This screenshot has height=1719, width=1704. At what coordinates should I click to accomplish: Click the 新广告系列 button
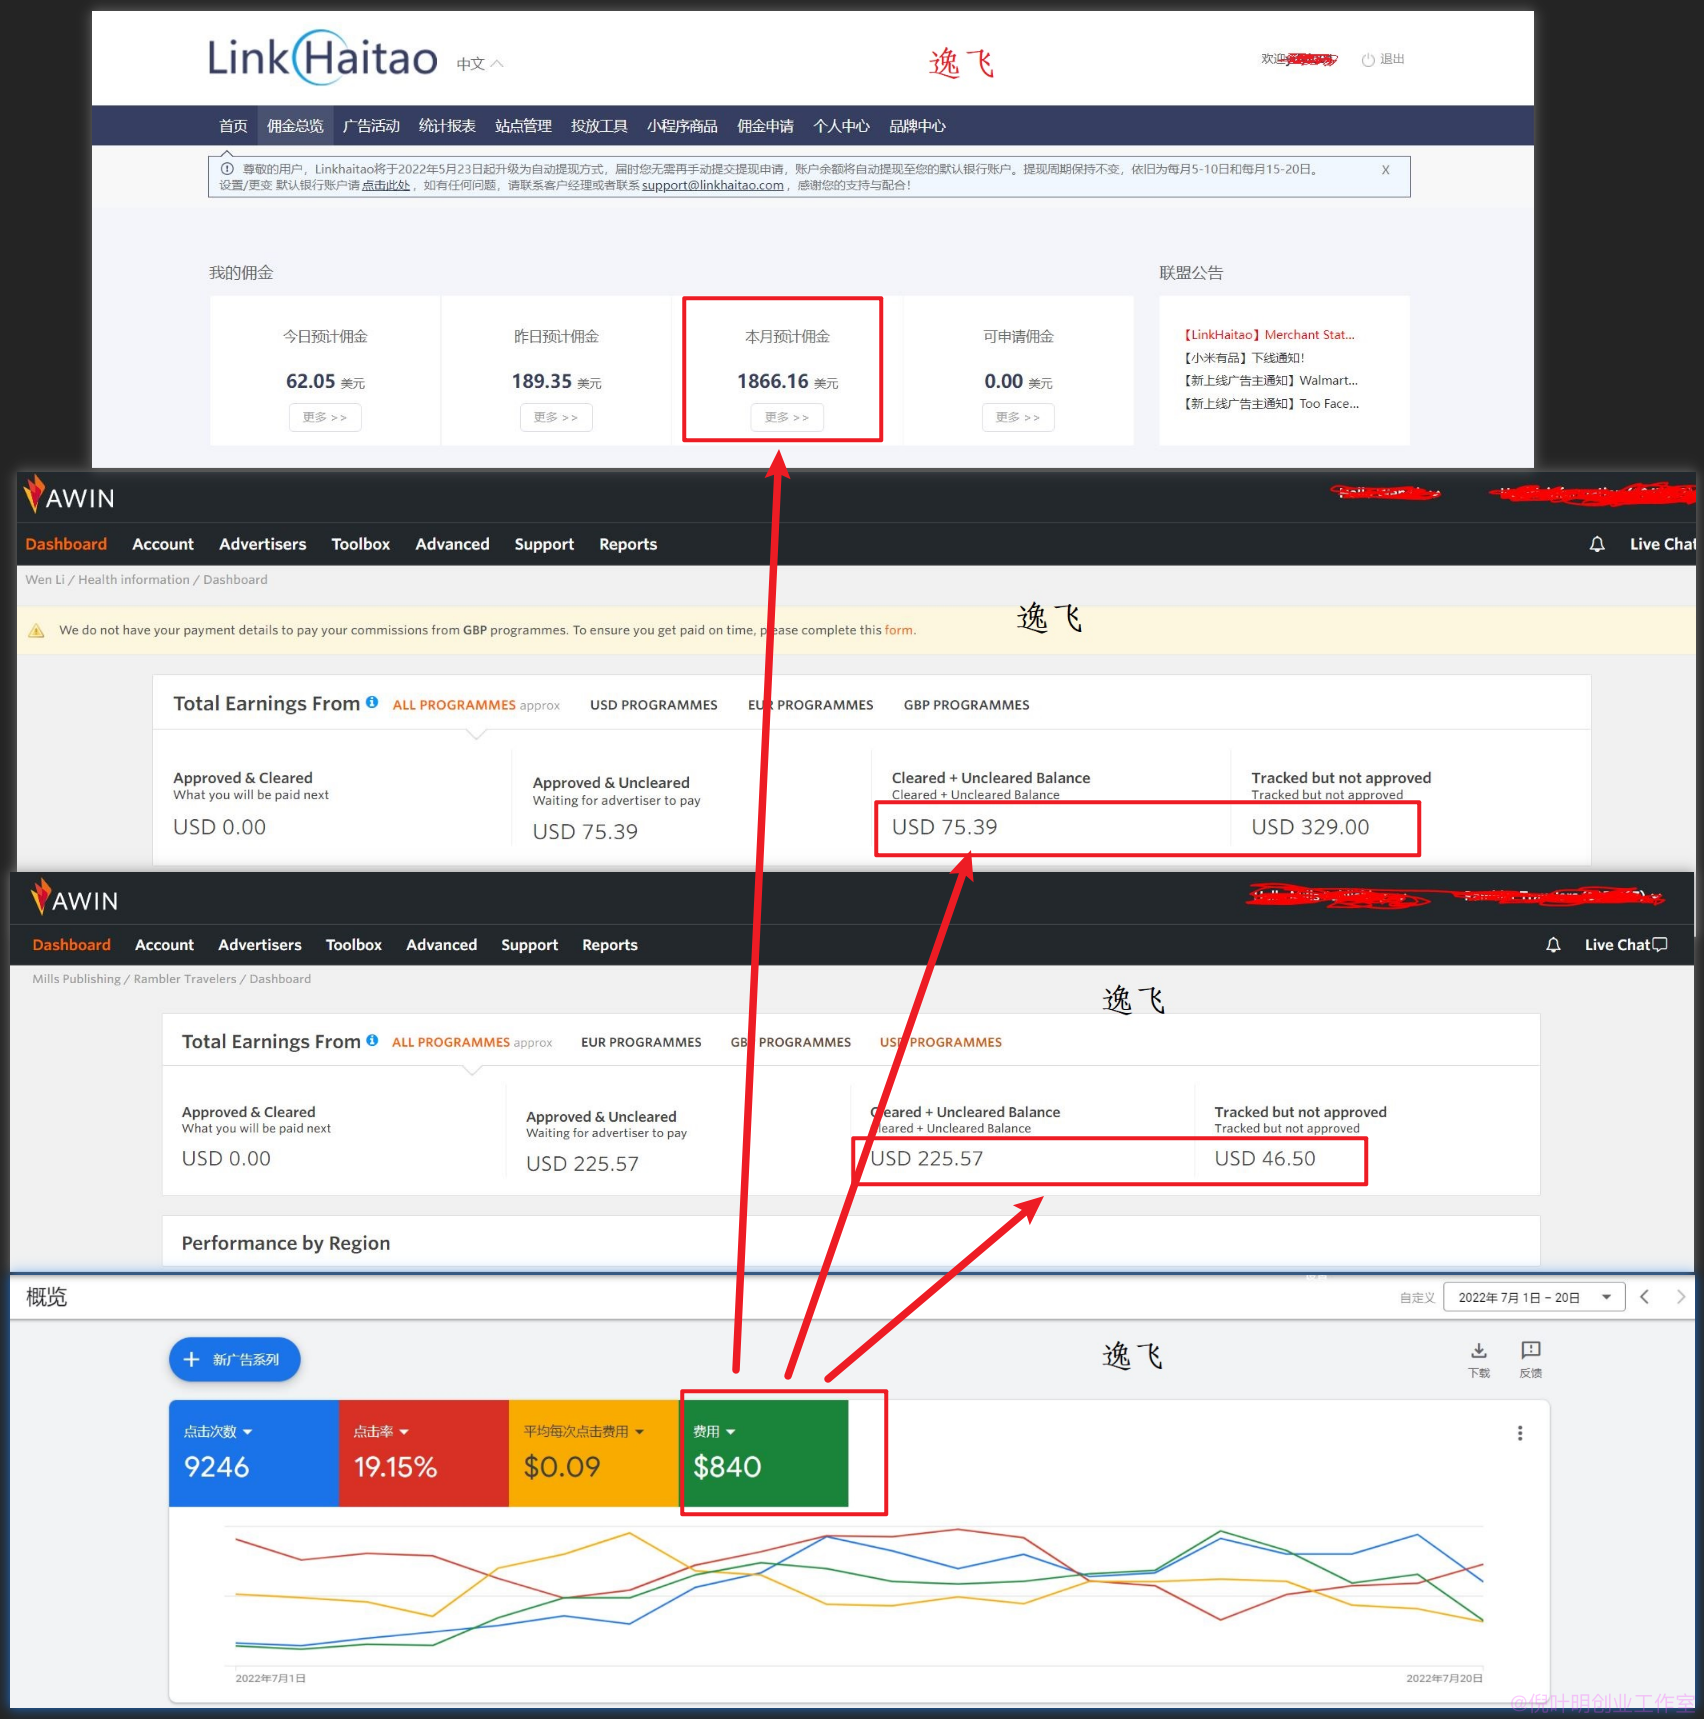pos(234,1360)
